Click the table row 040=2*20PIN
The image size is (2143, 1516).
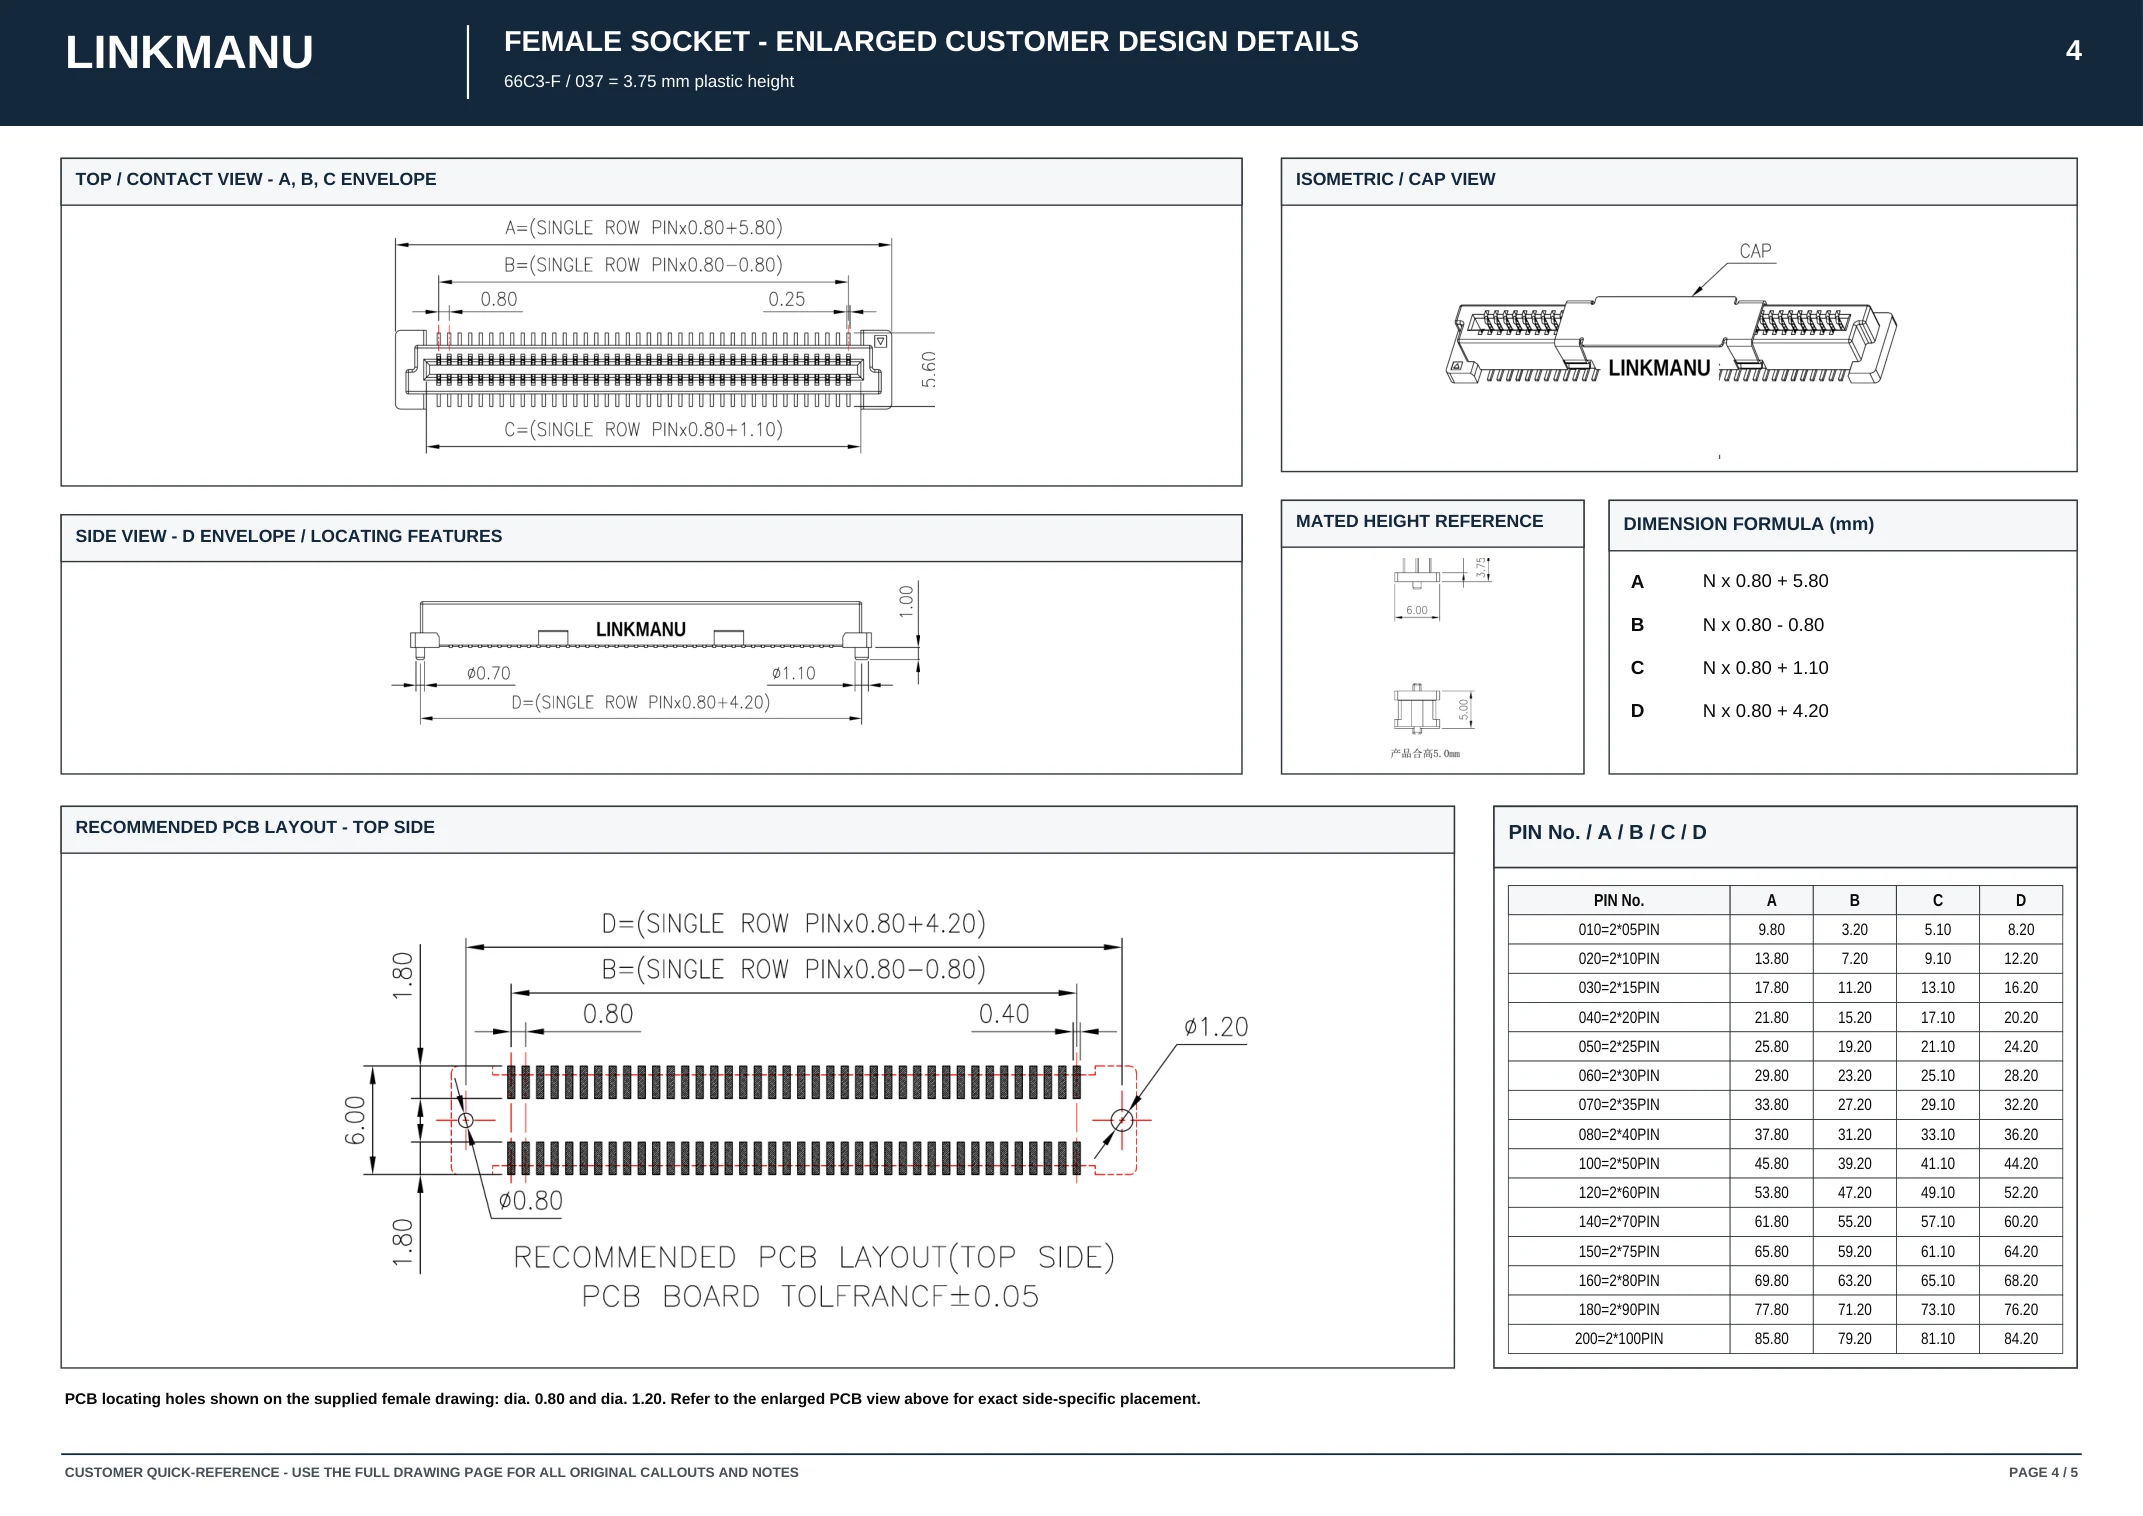pos(1785,1018)
